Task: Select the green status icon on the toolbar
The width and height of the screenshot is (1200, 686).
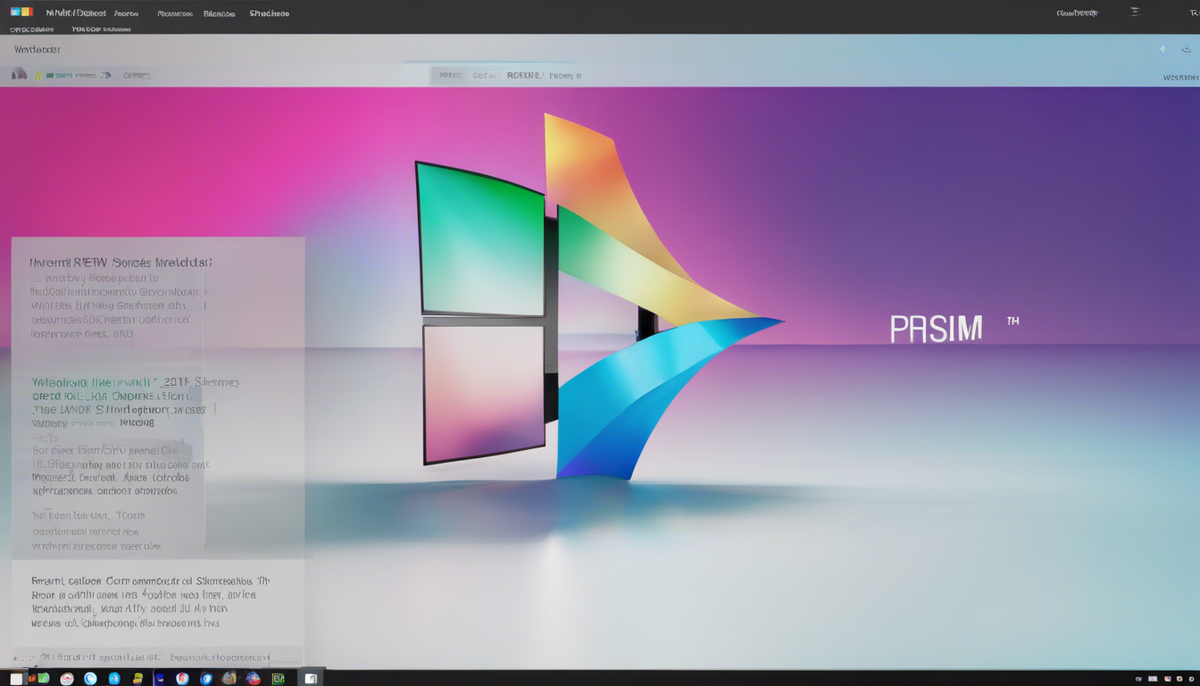Action: (52, 74)
